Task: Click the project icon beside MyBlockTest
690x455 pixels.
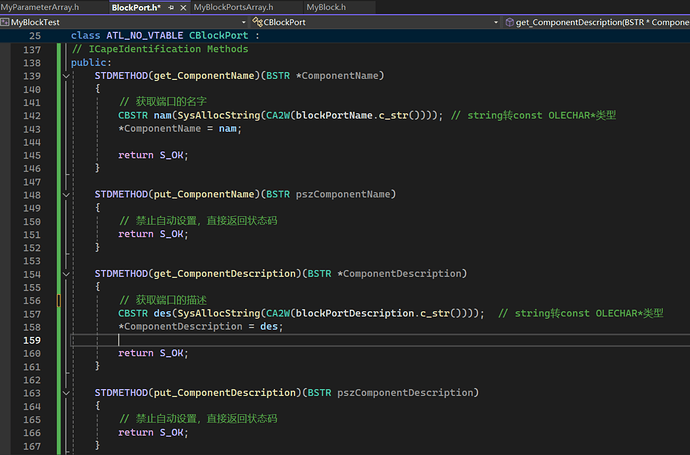Action: pos(5,22)
